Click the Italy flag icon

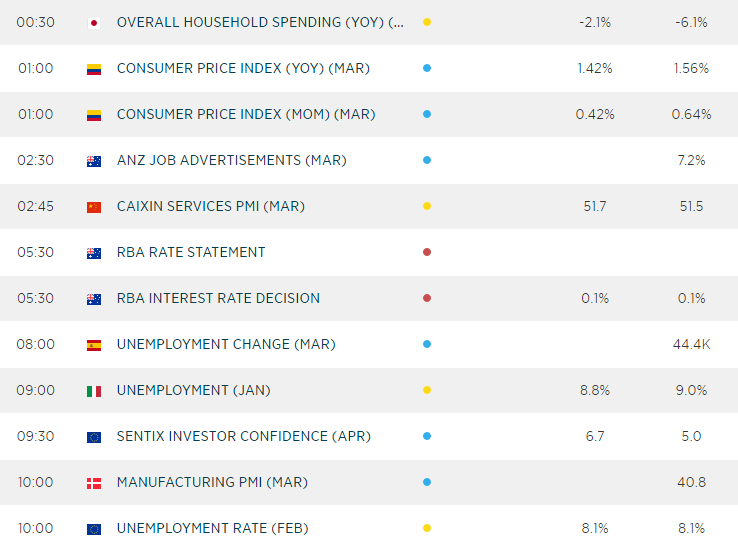click(94, 391)
